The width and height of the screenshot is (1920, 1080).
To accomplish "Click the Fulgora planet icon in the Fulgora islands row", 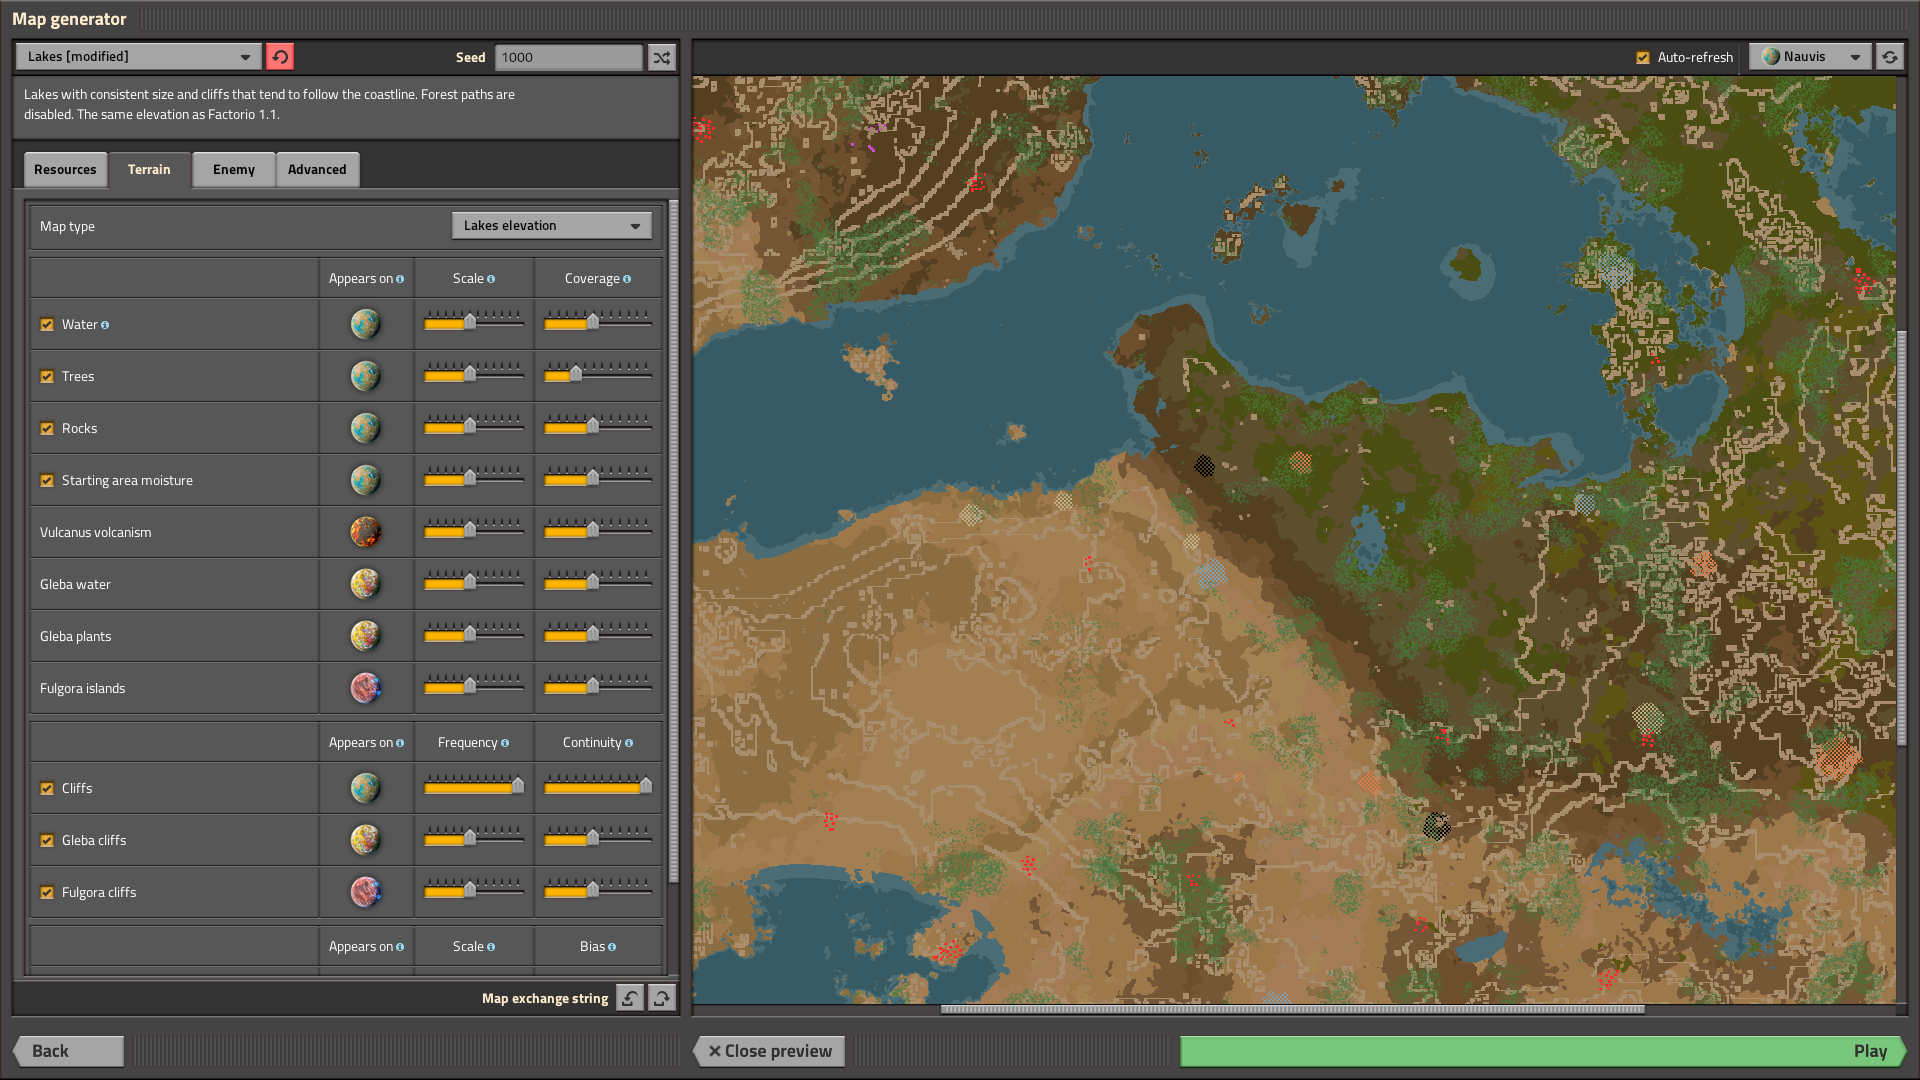I will pyautogui.click(x=366, y=688).
